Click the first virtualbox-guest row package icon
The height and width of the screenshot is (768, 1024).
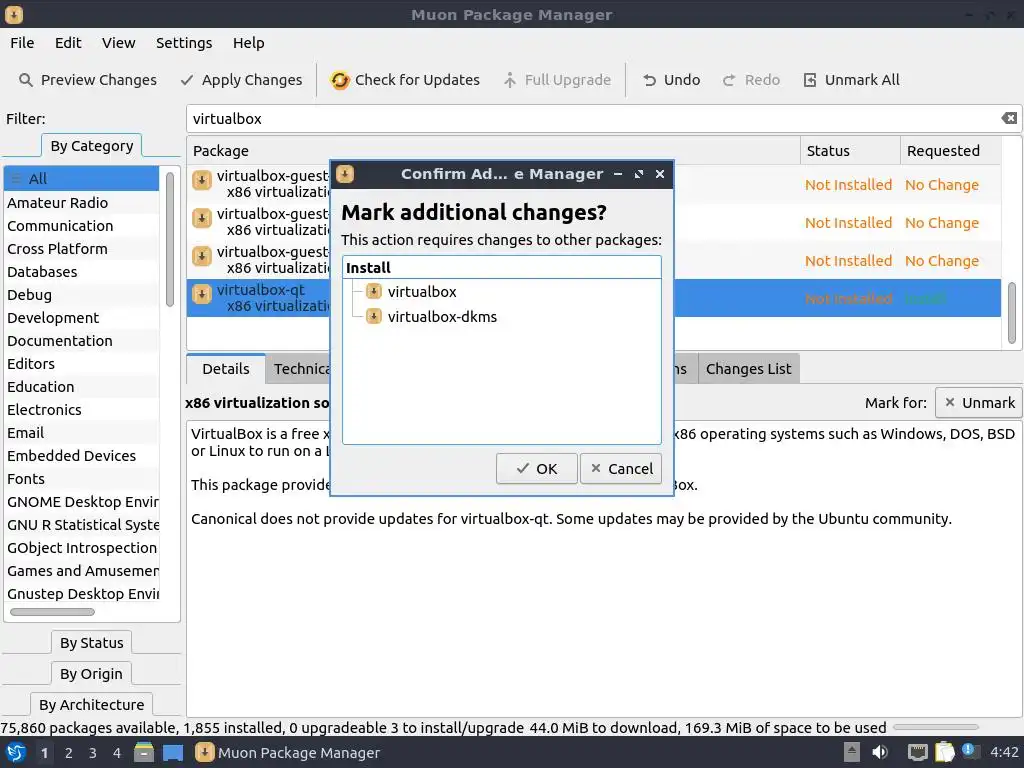202,180
